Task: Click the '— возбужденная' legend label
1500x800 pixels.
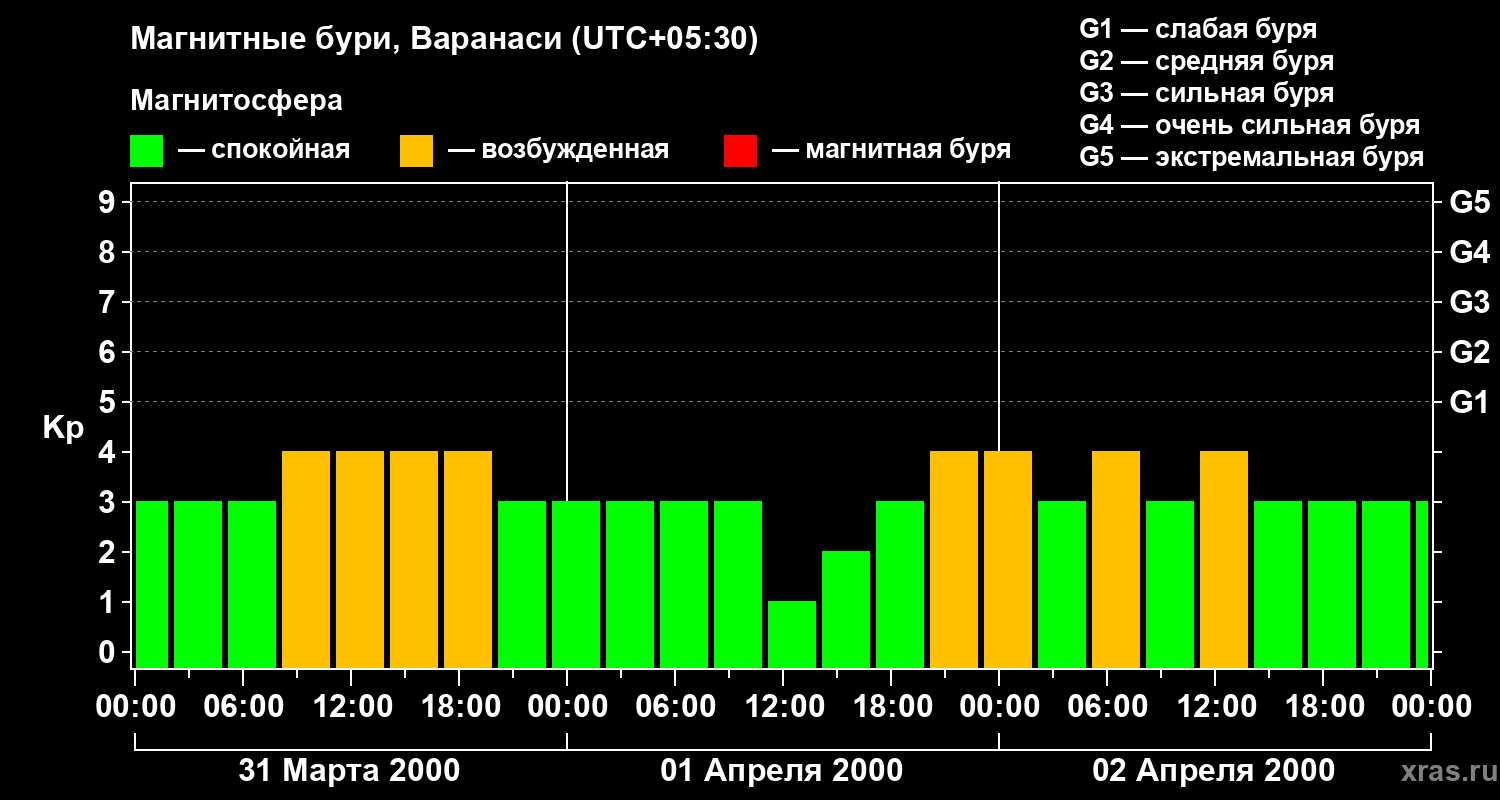Action: (x=558, y=150)
